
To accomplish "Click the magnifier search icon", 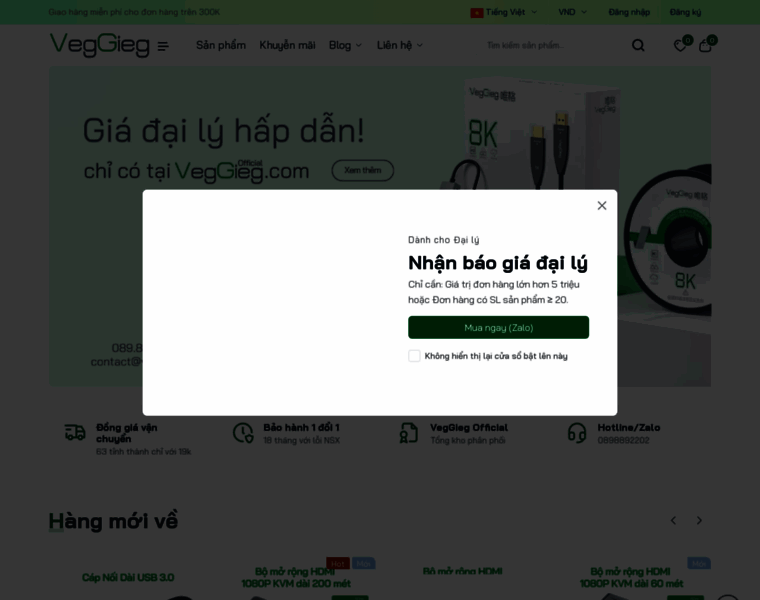I will (x=638, y=45).
